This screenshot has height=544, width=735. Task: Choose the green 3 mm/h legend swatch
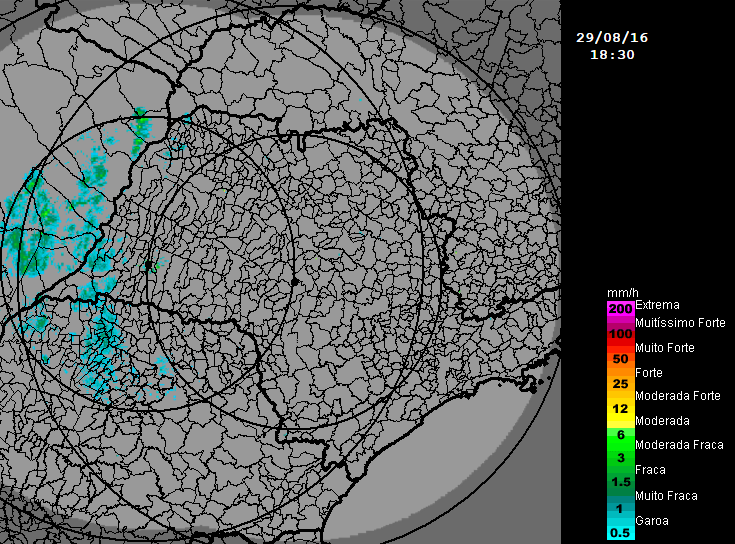click(620, 458)
